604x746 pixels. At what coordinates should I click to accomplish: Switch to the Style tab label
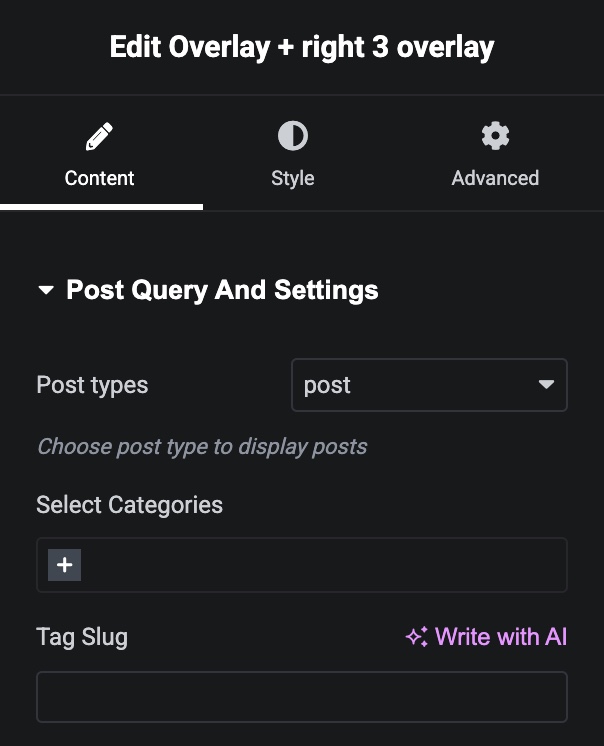tap(292, 178)
